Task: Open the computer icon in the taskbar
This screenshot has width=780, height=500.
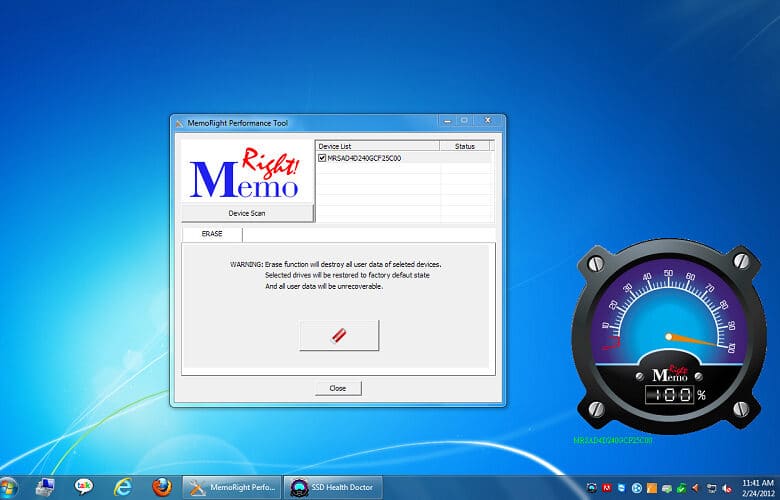Action: 45,488
